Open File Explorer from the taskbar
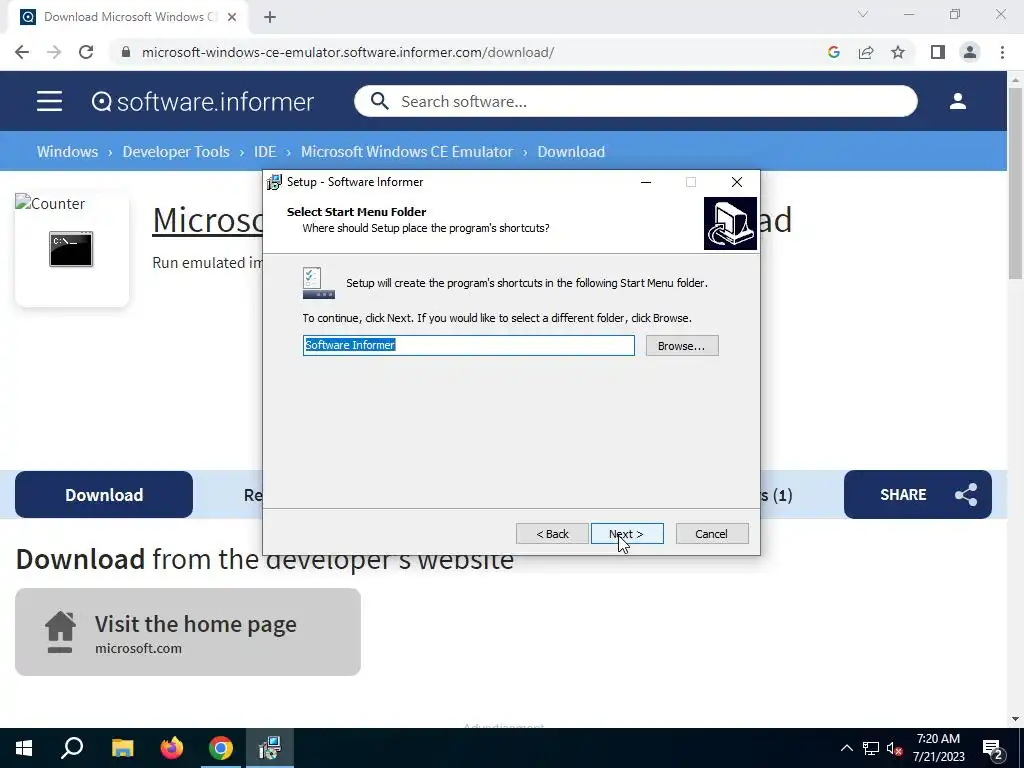Image resolution: width=1024 pixels, height=768 pixels. tap(123, 748)
